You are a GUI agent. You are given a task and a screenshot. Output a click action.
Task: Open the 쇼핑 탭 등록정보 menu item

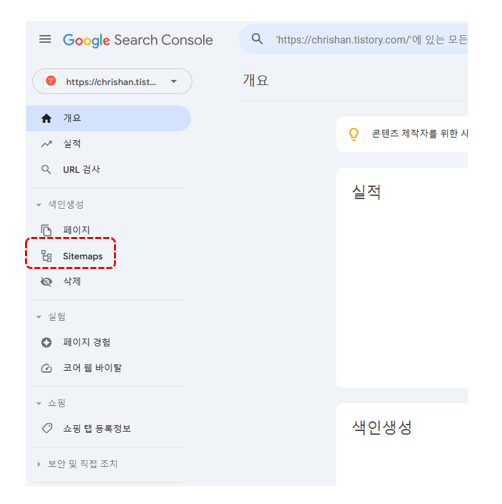pos(108,429)
